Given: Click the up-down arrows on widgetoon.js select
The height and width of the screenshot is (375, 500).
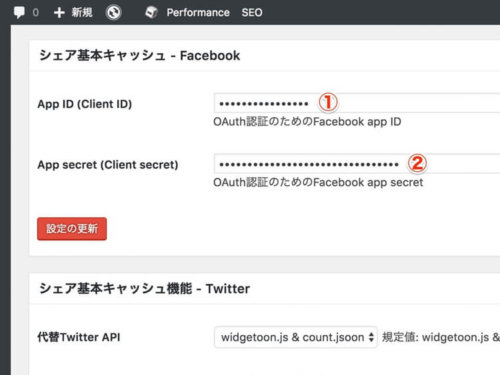Looking at the screenshot, I should click(371, 337).
